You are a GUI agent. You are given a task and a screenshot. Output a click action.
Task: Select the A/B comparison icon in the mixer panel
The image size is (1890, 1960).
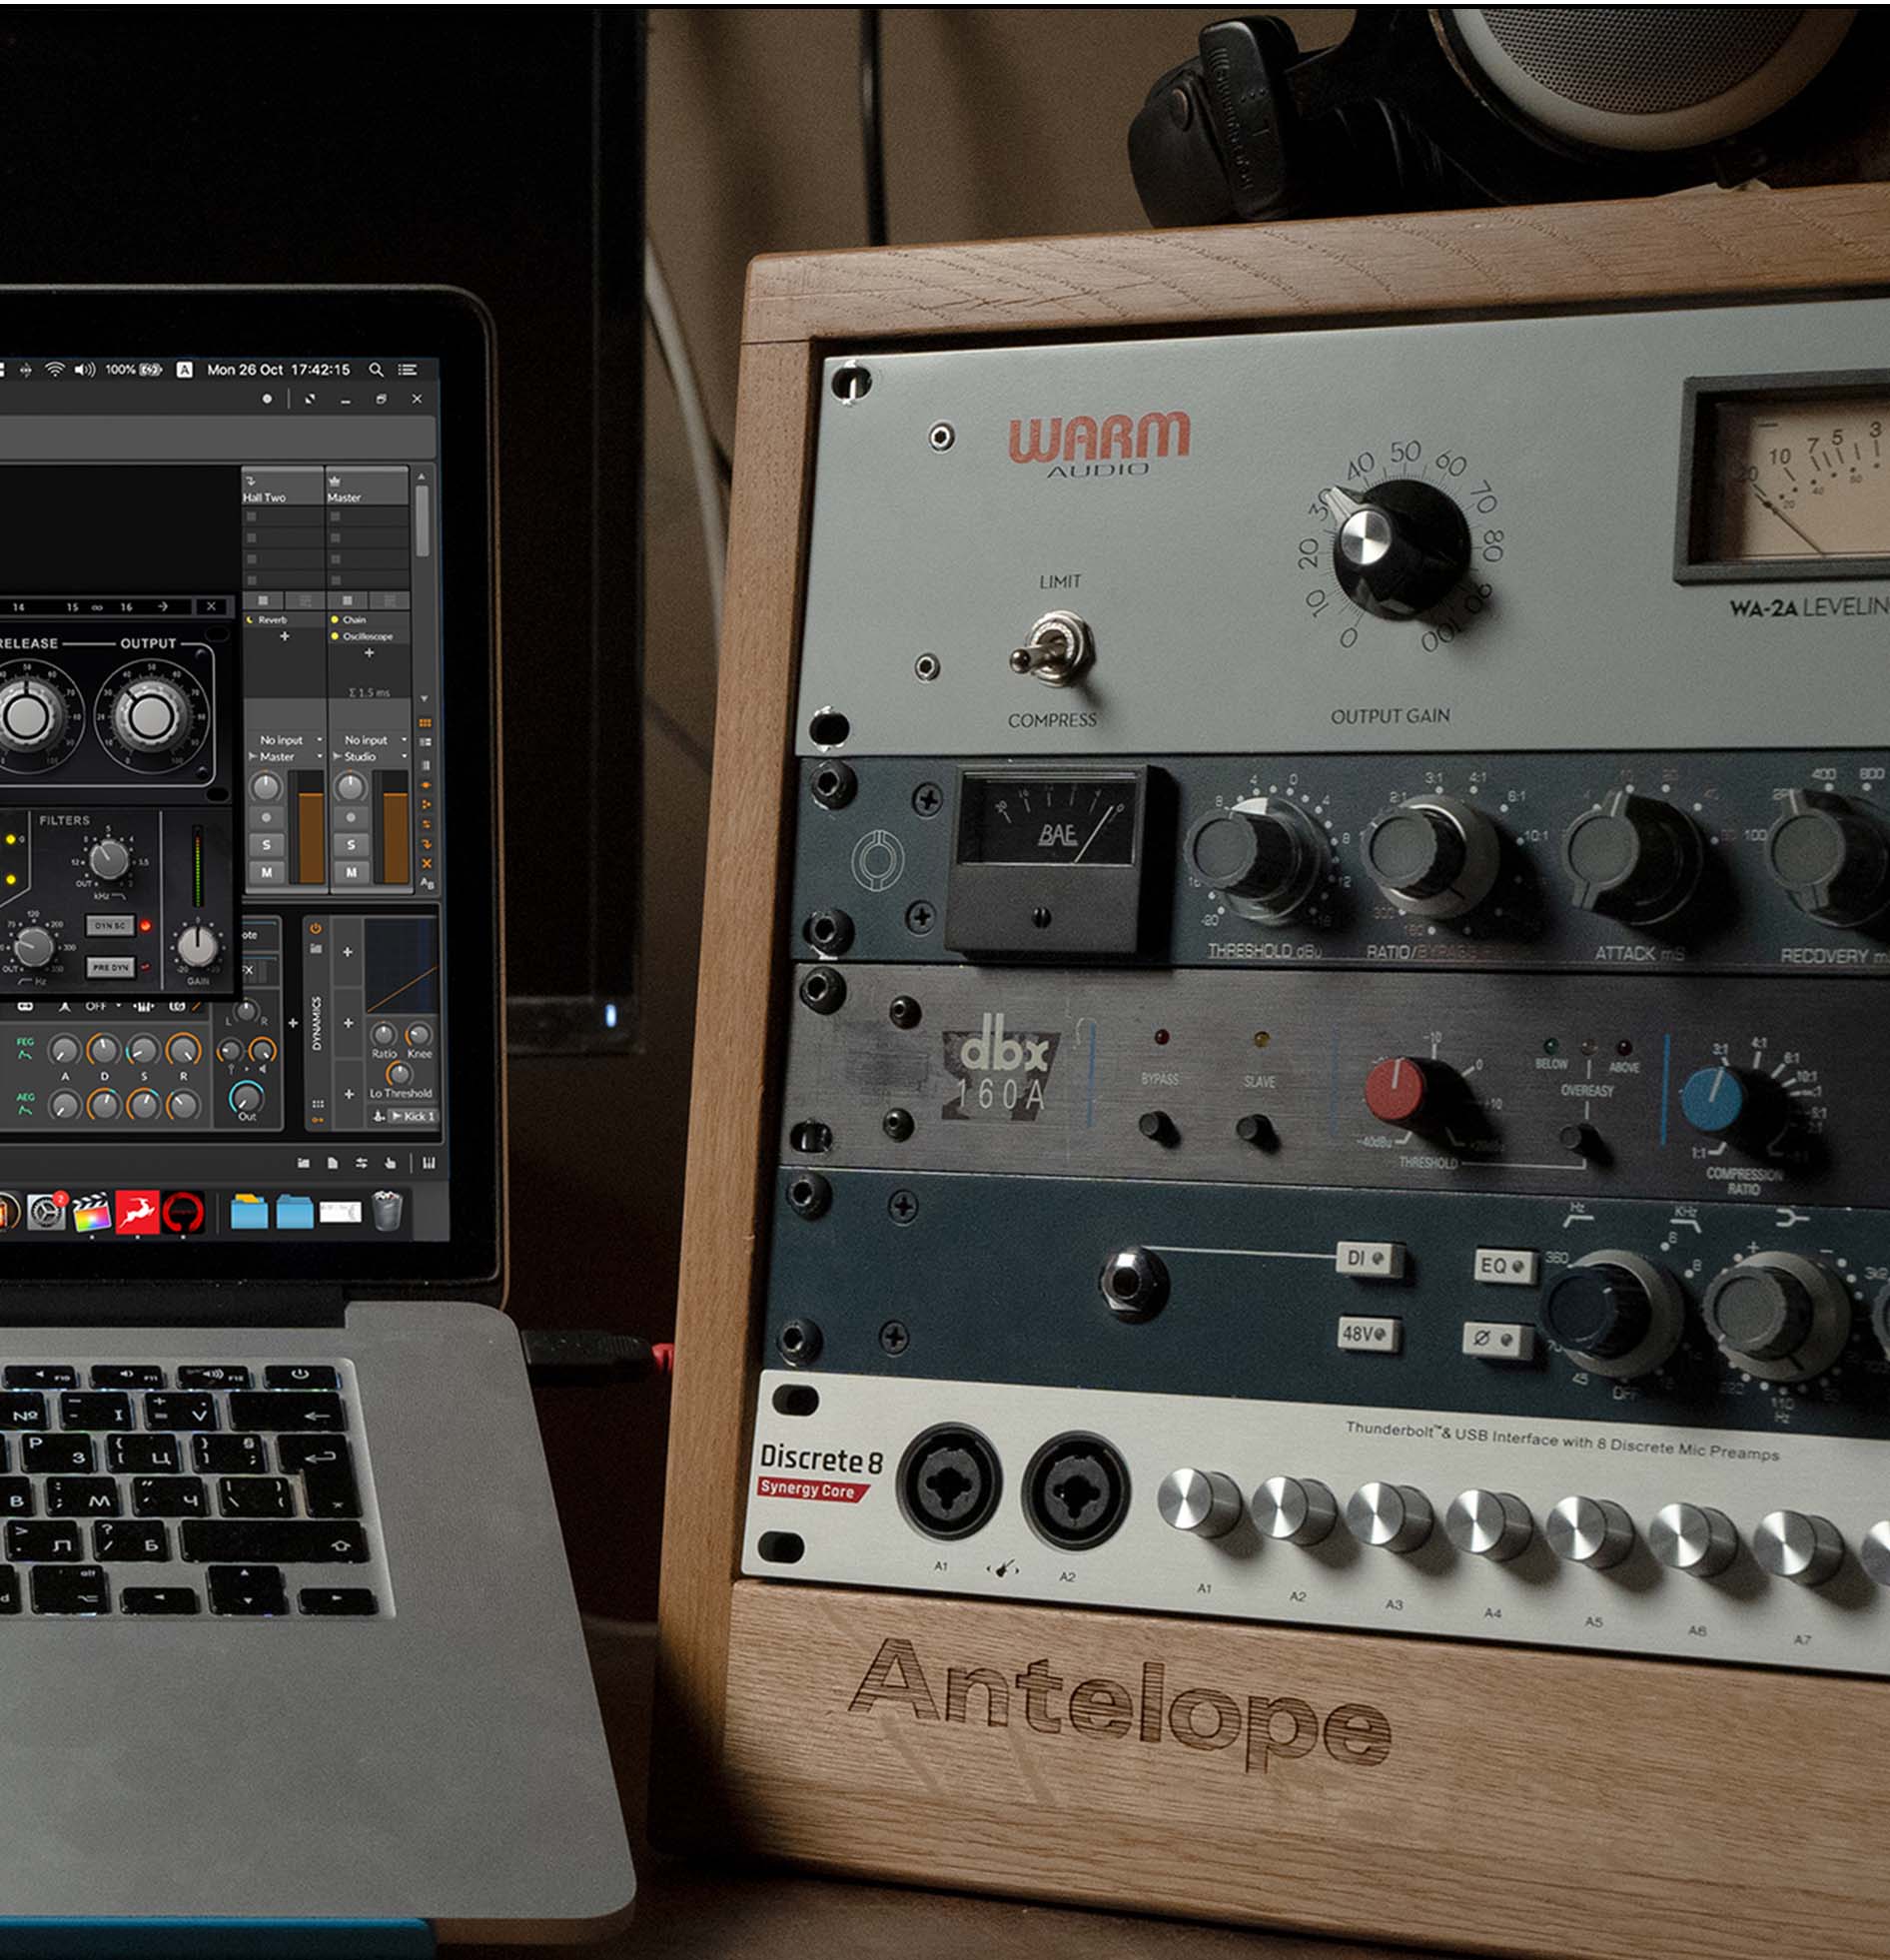[x=426, y=883]
